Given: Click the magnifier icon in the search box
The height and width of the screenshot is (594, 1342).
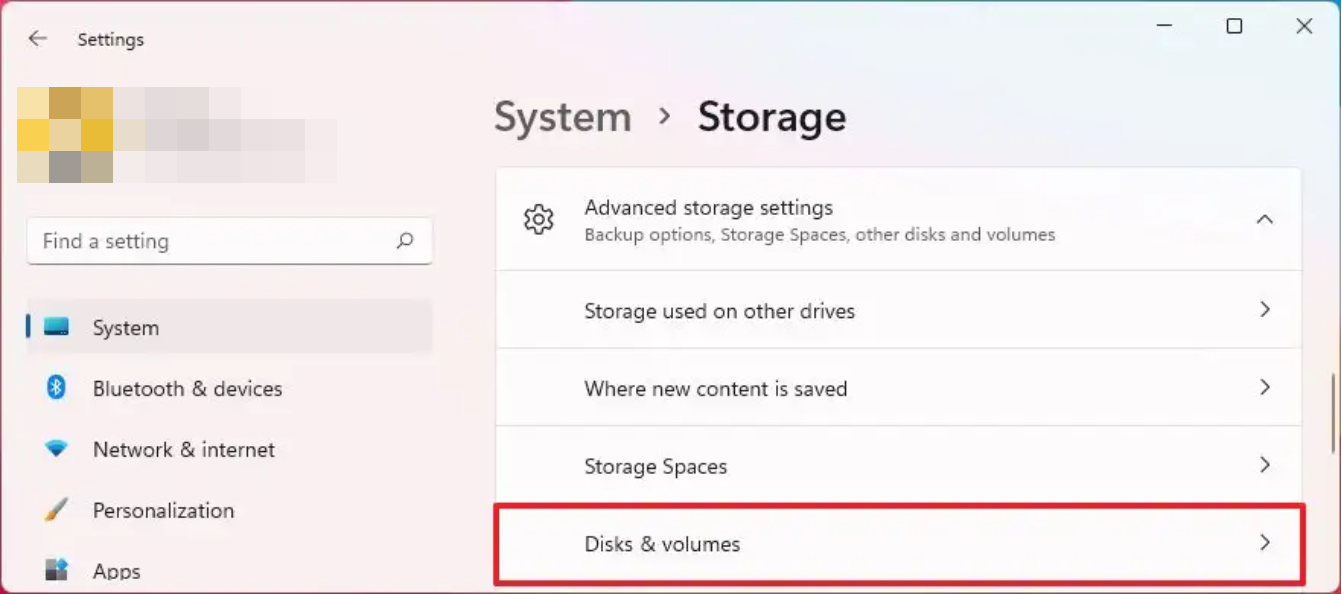Looking at the screenshot, I should (x=405, y=241).
